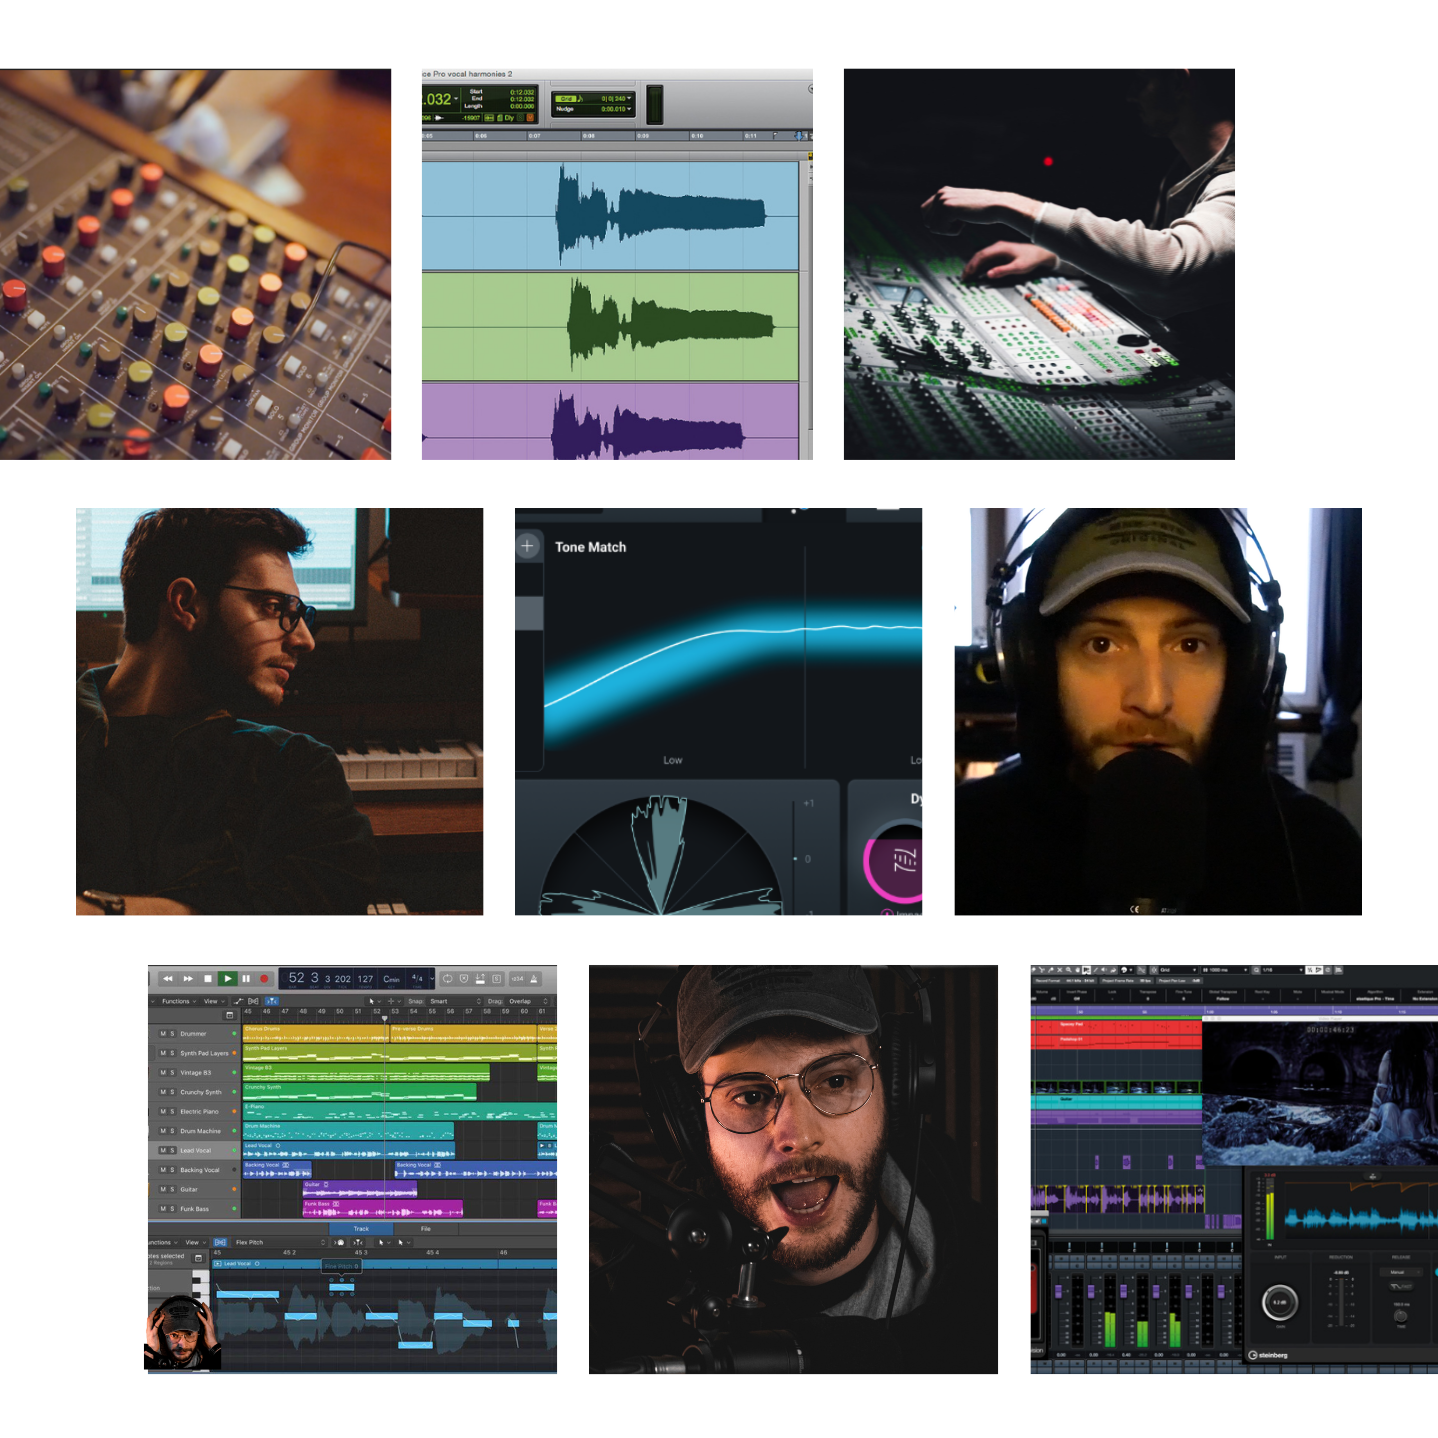Open the 1/16 quantize dropdown in Cubase
Viewport: 1438px width, 1438px height.
point(1281,969)
